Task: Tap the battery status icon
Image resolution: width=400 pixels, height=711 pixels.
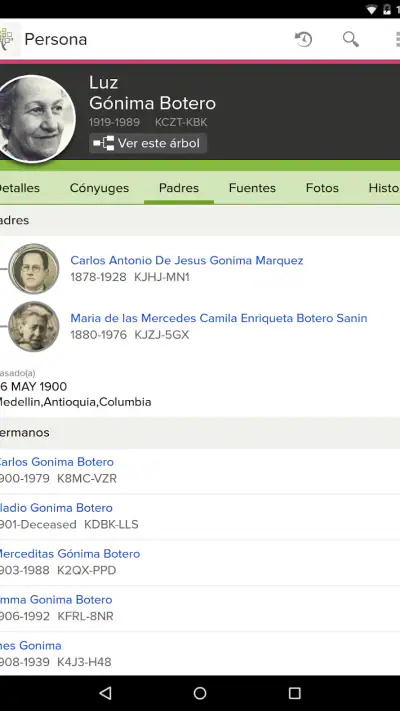Action: pyautogui.click(x=387, y=10)
